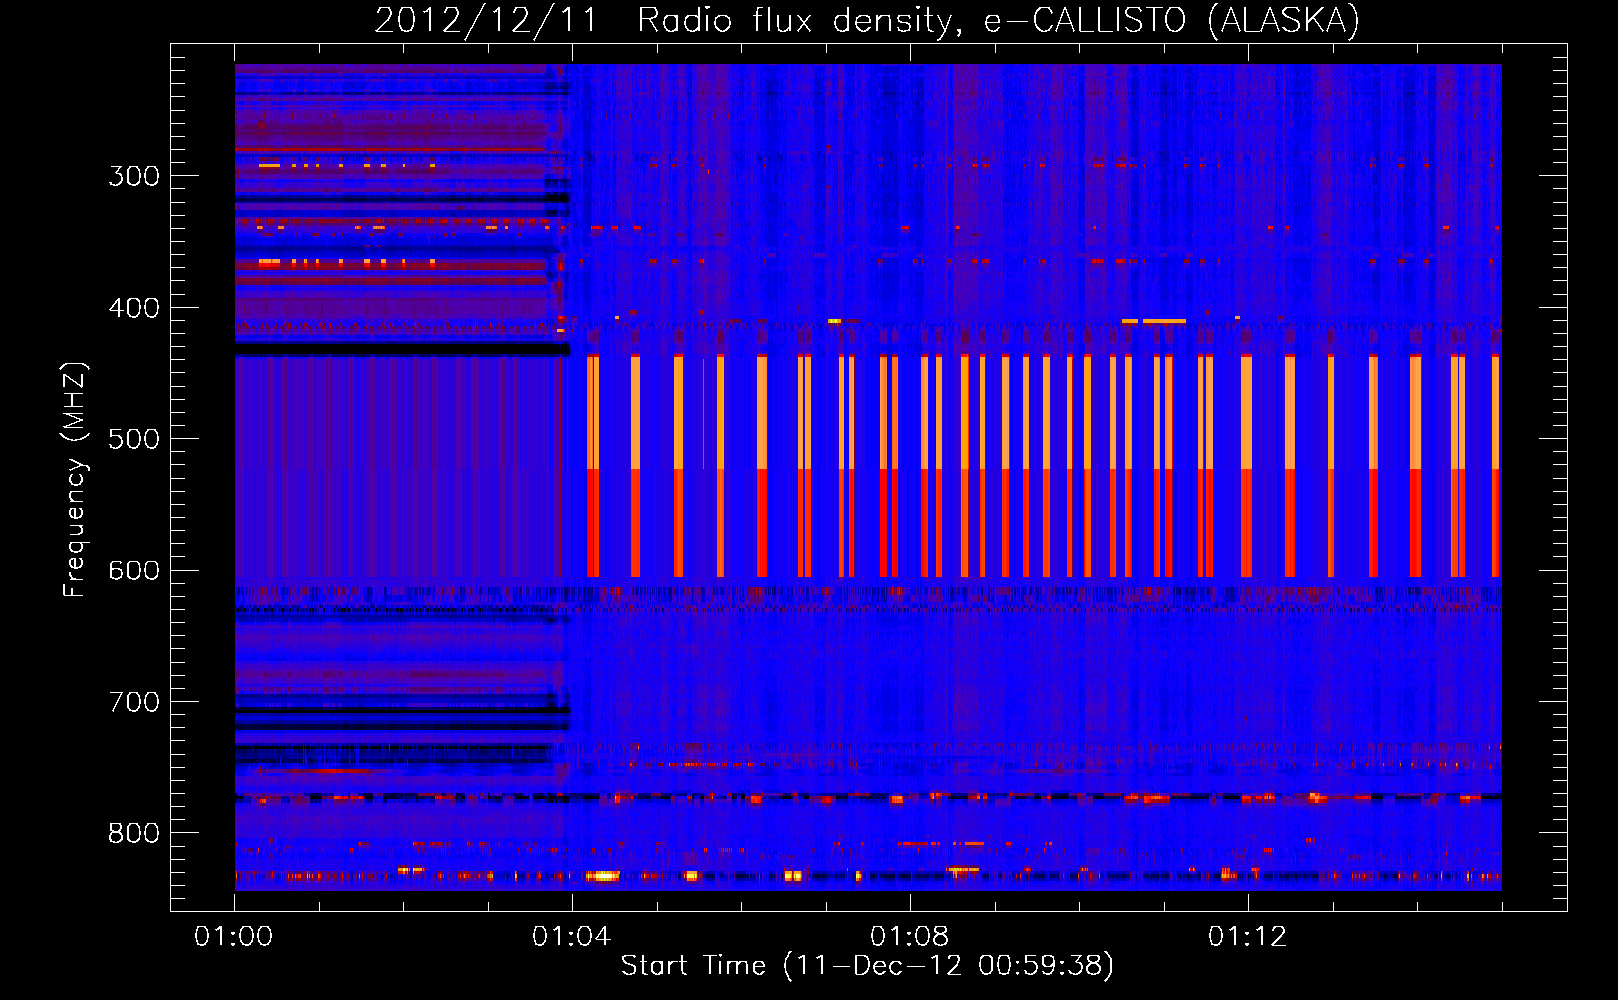This screenshot has height=1000, width=1618.
Task: Click the plot title '2012/12/11 Radio flux density'
Action: 667,21
